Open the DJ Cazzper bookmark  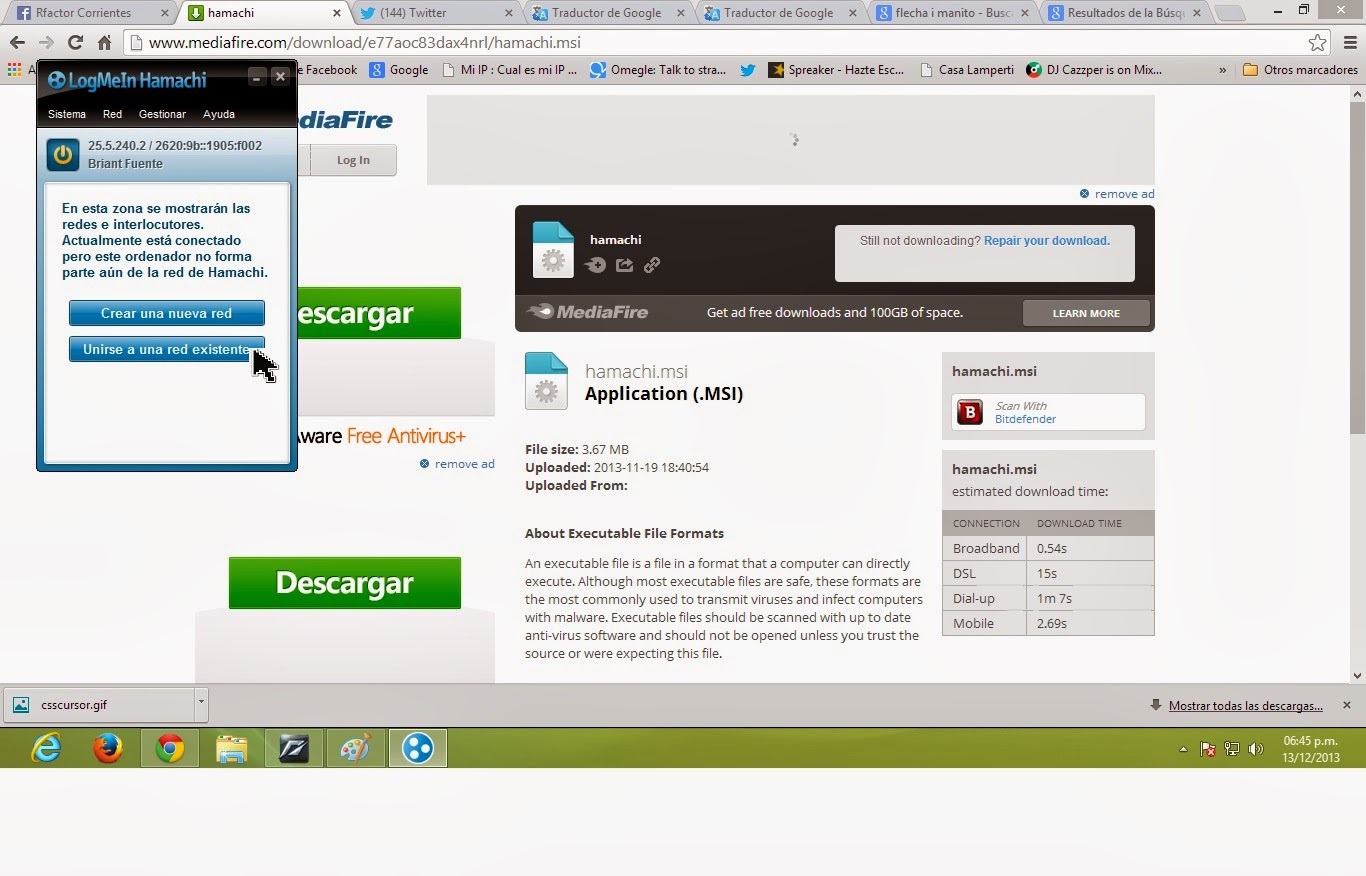pos(1095,70)
